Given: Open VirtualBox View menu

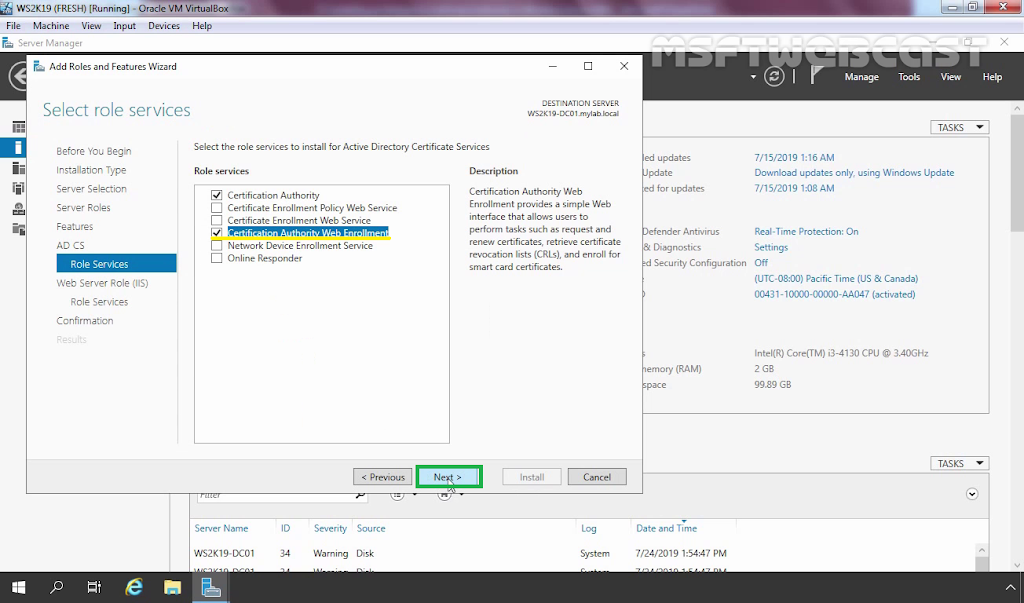Looking at the screenshot, I should [x=91, y=25].
